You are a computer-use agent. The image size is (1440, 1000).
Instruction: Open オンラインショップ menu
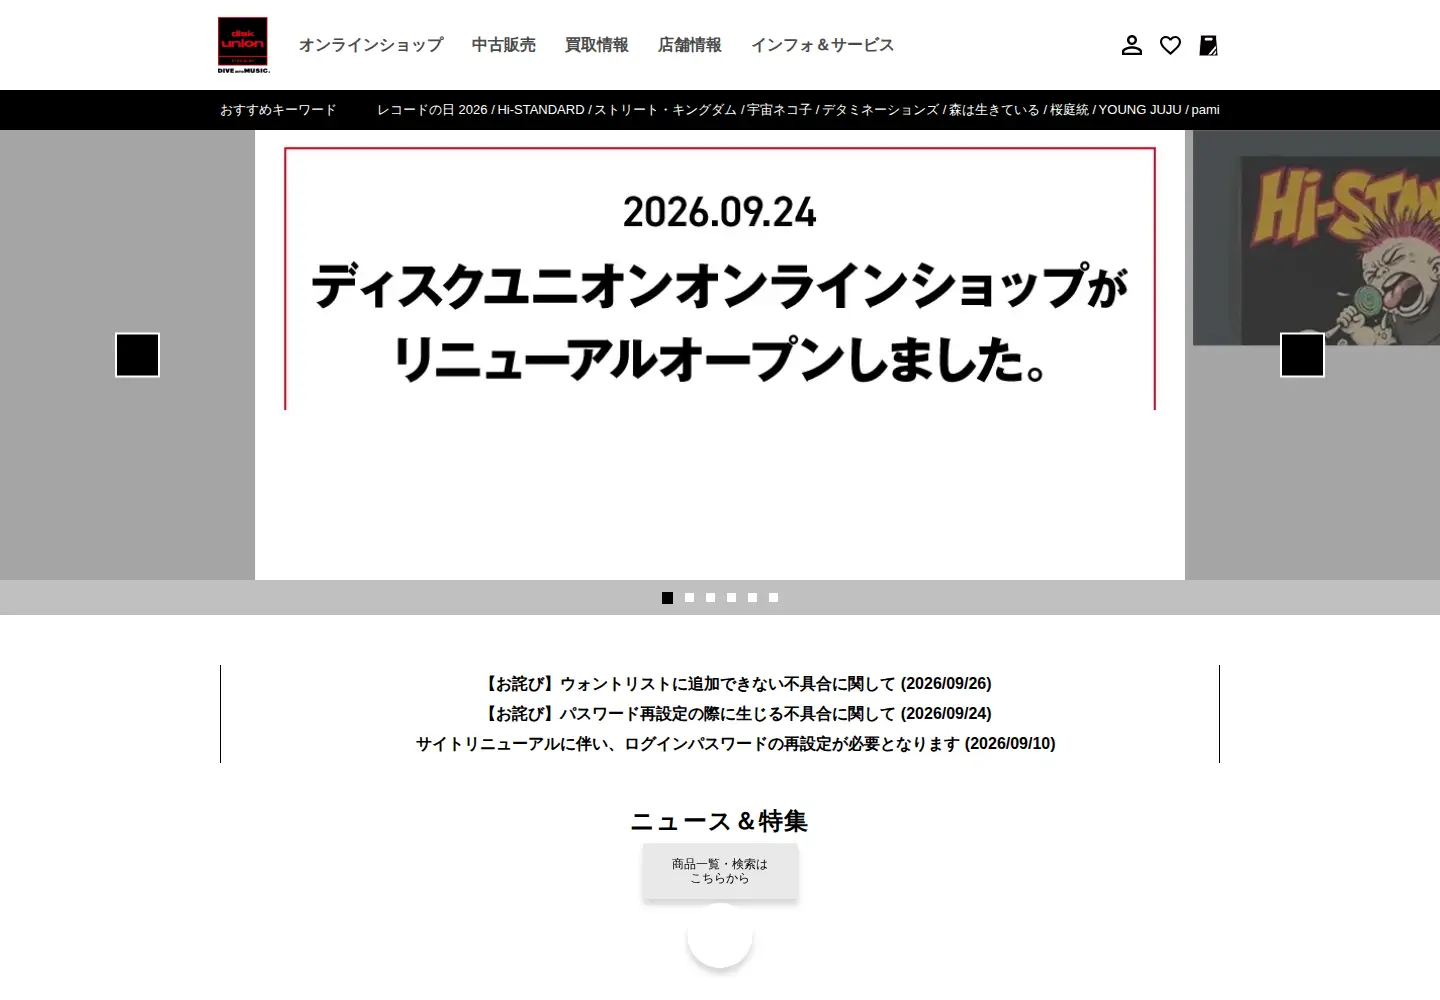click(371, 45)
